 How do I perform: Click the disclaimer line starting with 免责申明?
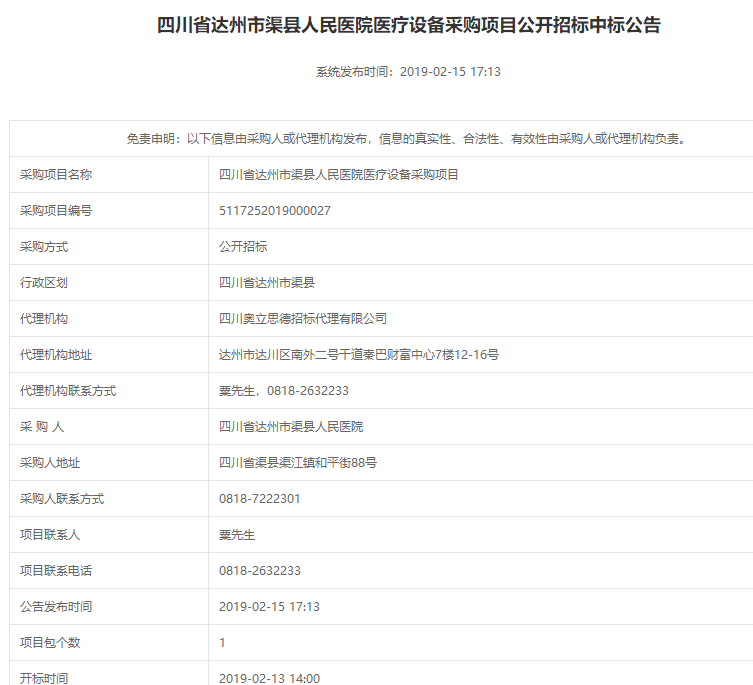407,139
